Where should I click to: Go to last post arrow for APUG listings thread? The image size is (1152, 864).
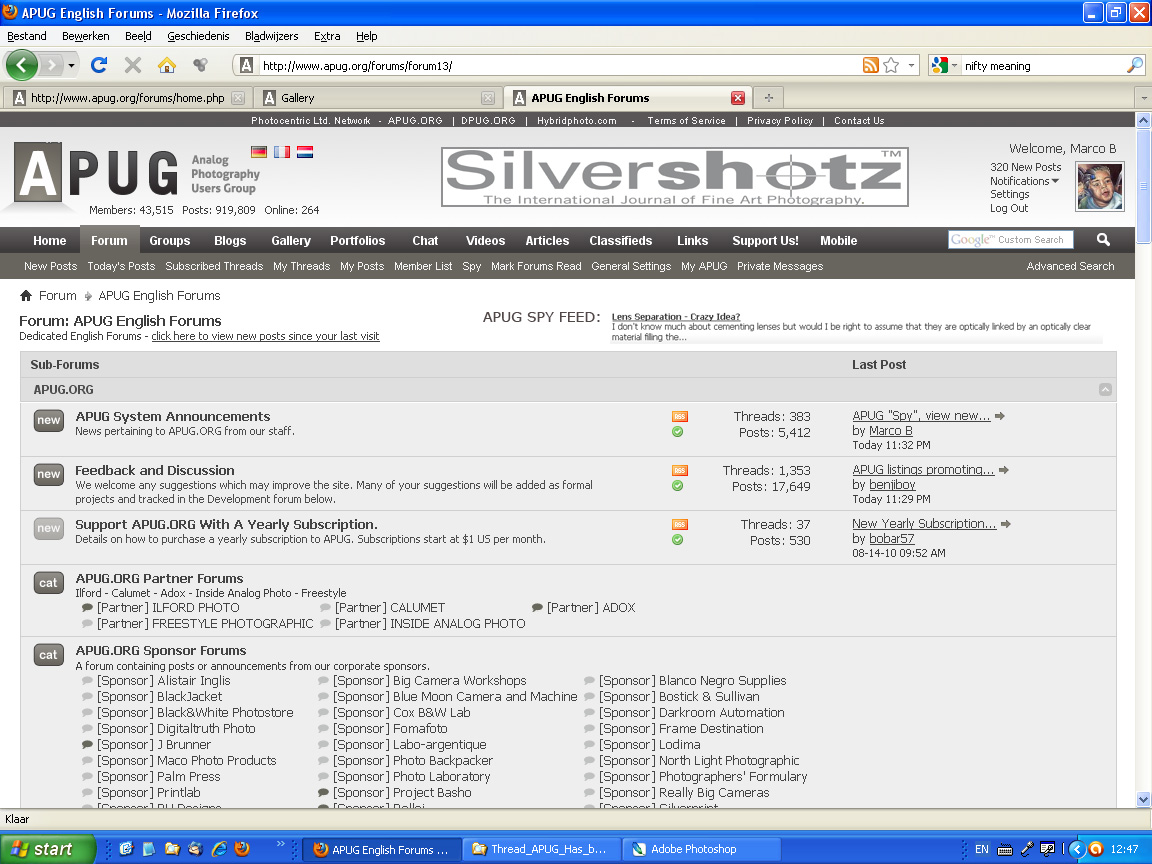point(1004,470)
